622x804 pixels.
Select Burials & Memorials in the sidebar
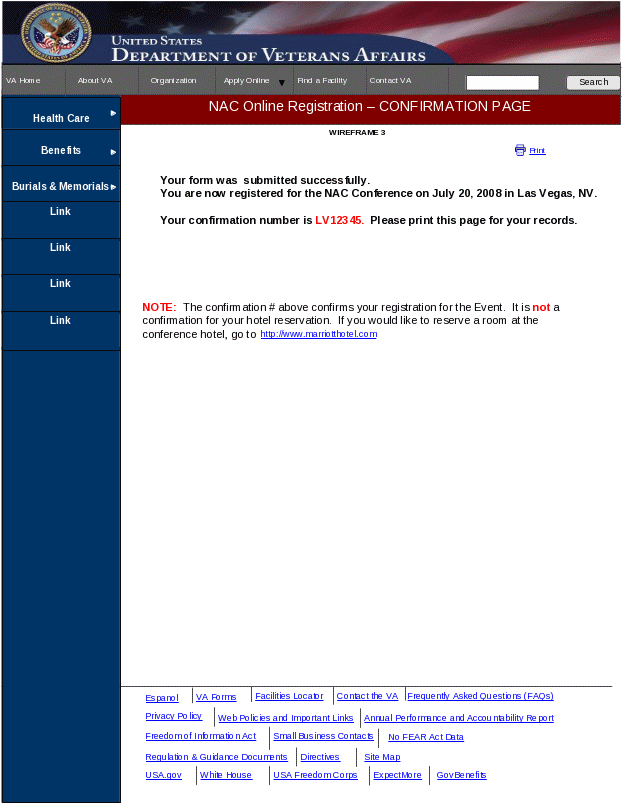pos(61,186)
